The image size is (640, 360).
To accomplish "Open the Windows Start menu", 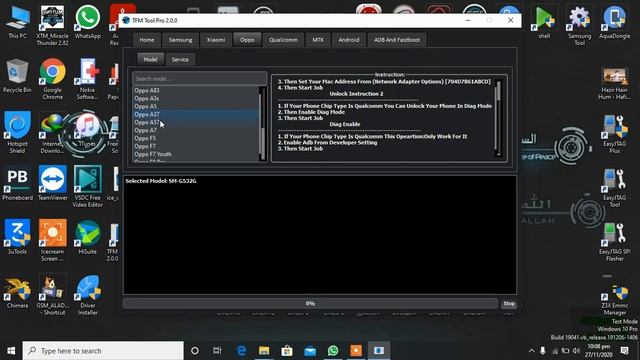I will [x=11, y=351].
